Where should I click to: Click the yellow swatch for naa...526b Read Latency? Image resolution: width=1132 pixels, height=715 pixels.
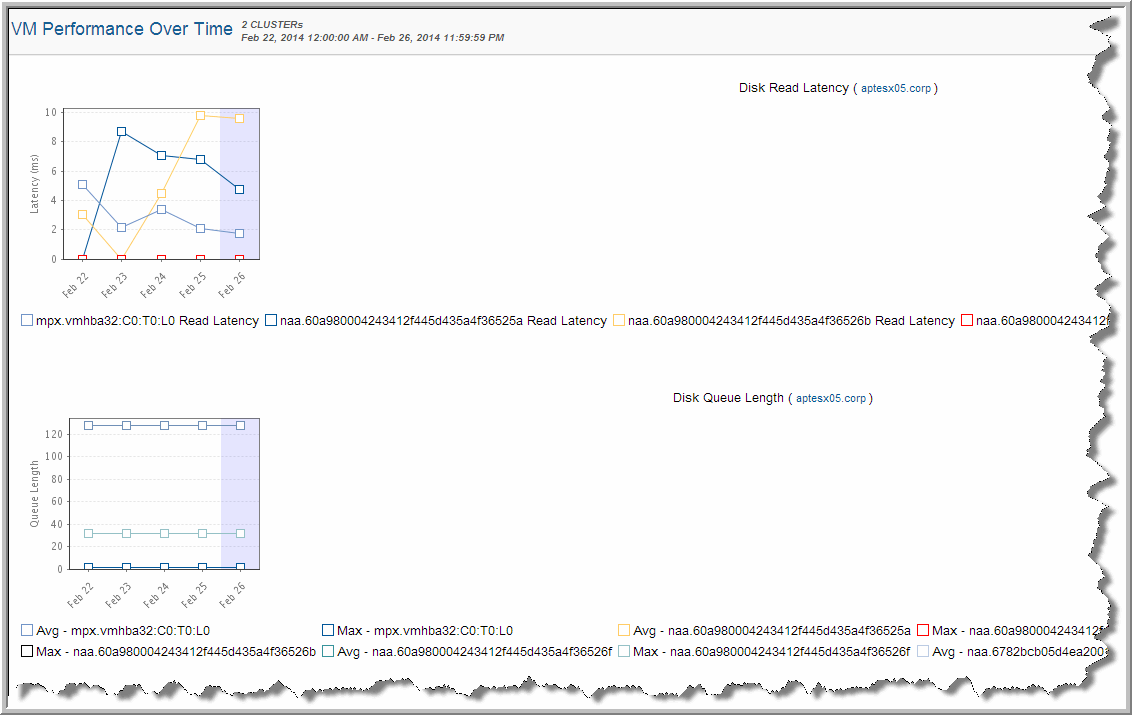619,321
